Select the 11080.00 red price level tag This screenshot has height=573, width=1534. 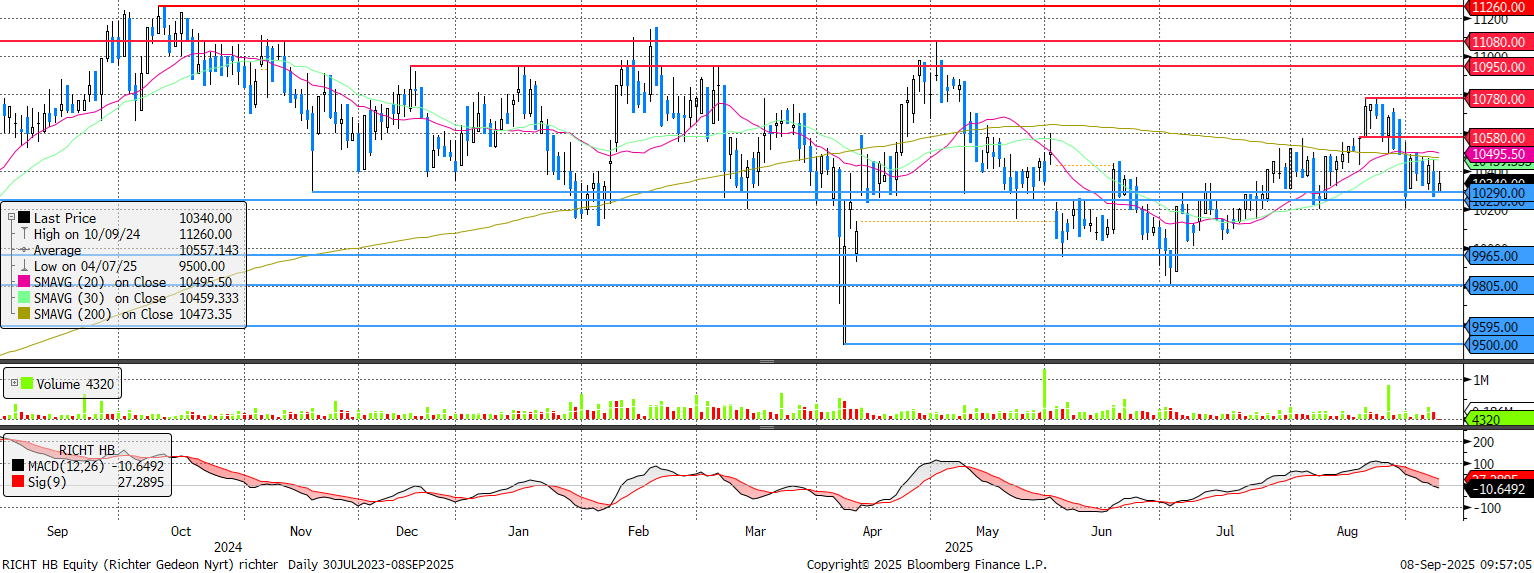[x=1500, y=42]
